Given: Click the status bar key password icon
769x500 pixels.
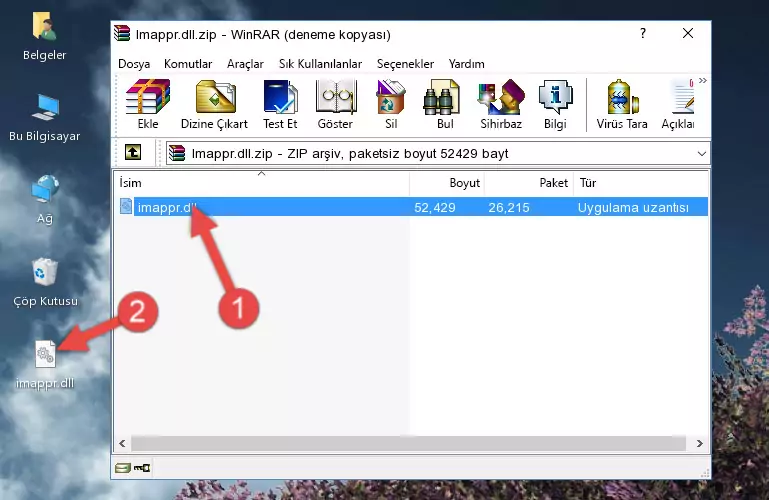Looking at the screenshot, I should click(x=142, y=468).
